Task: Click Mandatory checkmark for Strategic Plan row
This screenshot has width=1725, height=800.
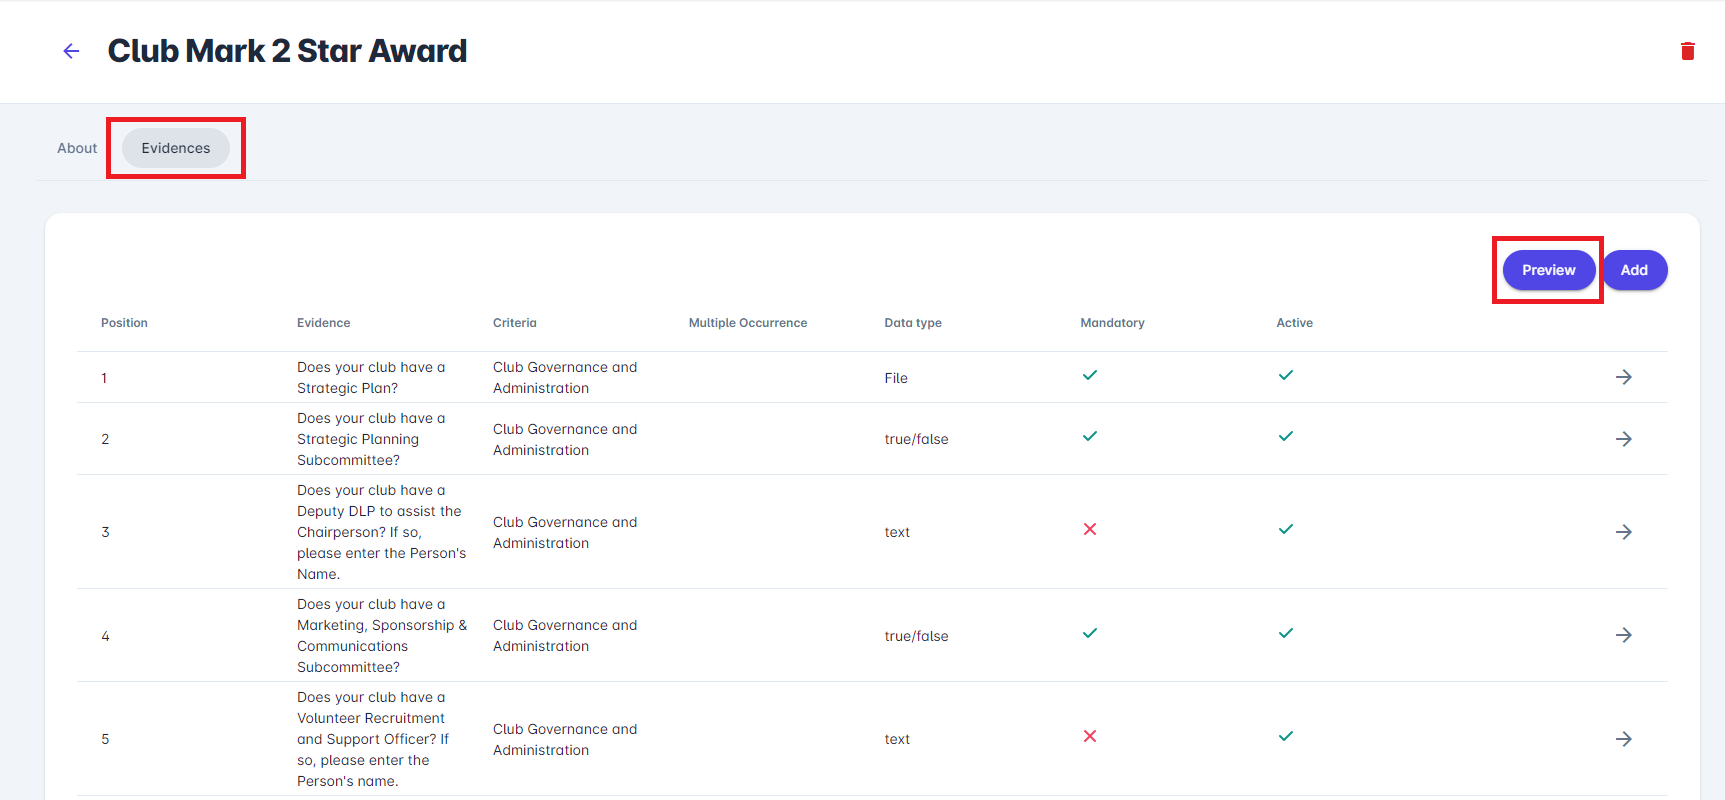Action: point(1090,375)
